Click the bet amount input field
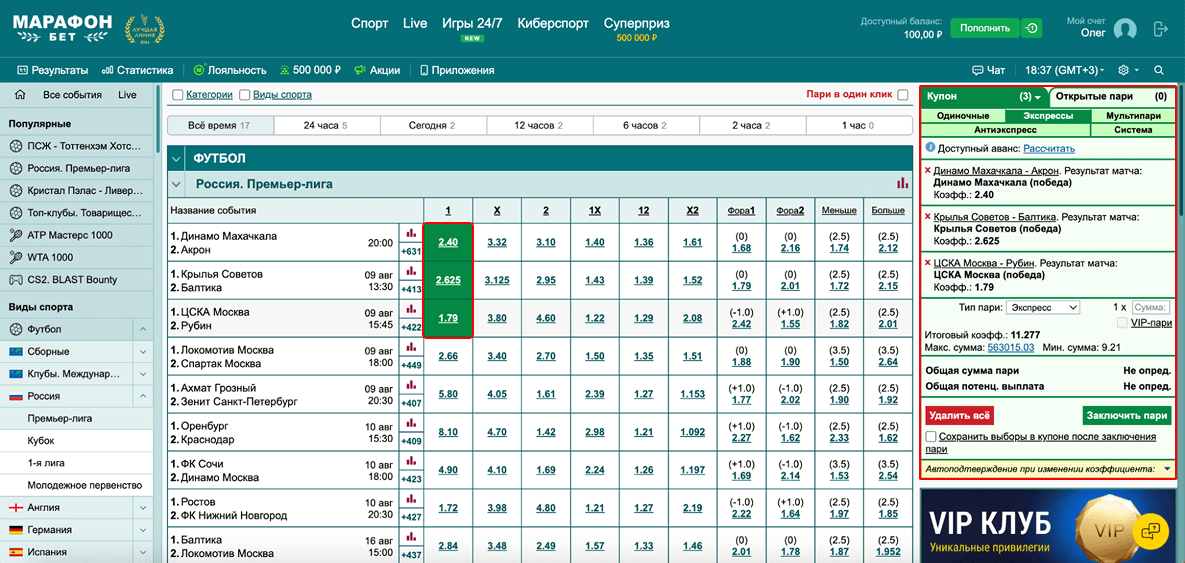This screenshot has width=1185, height=563. click(x=1150, y=307)
